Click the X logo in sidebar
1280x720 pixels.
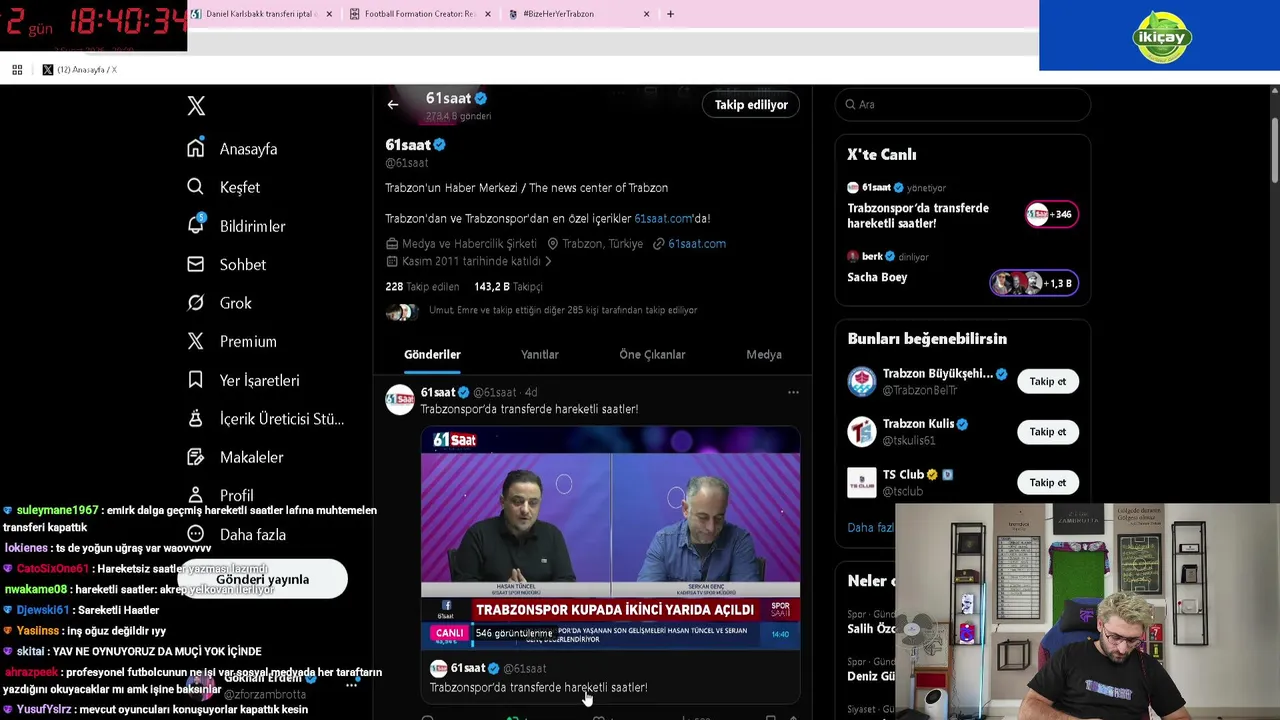pyautogui.click(x=196, y=106)
